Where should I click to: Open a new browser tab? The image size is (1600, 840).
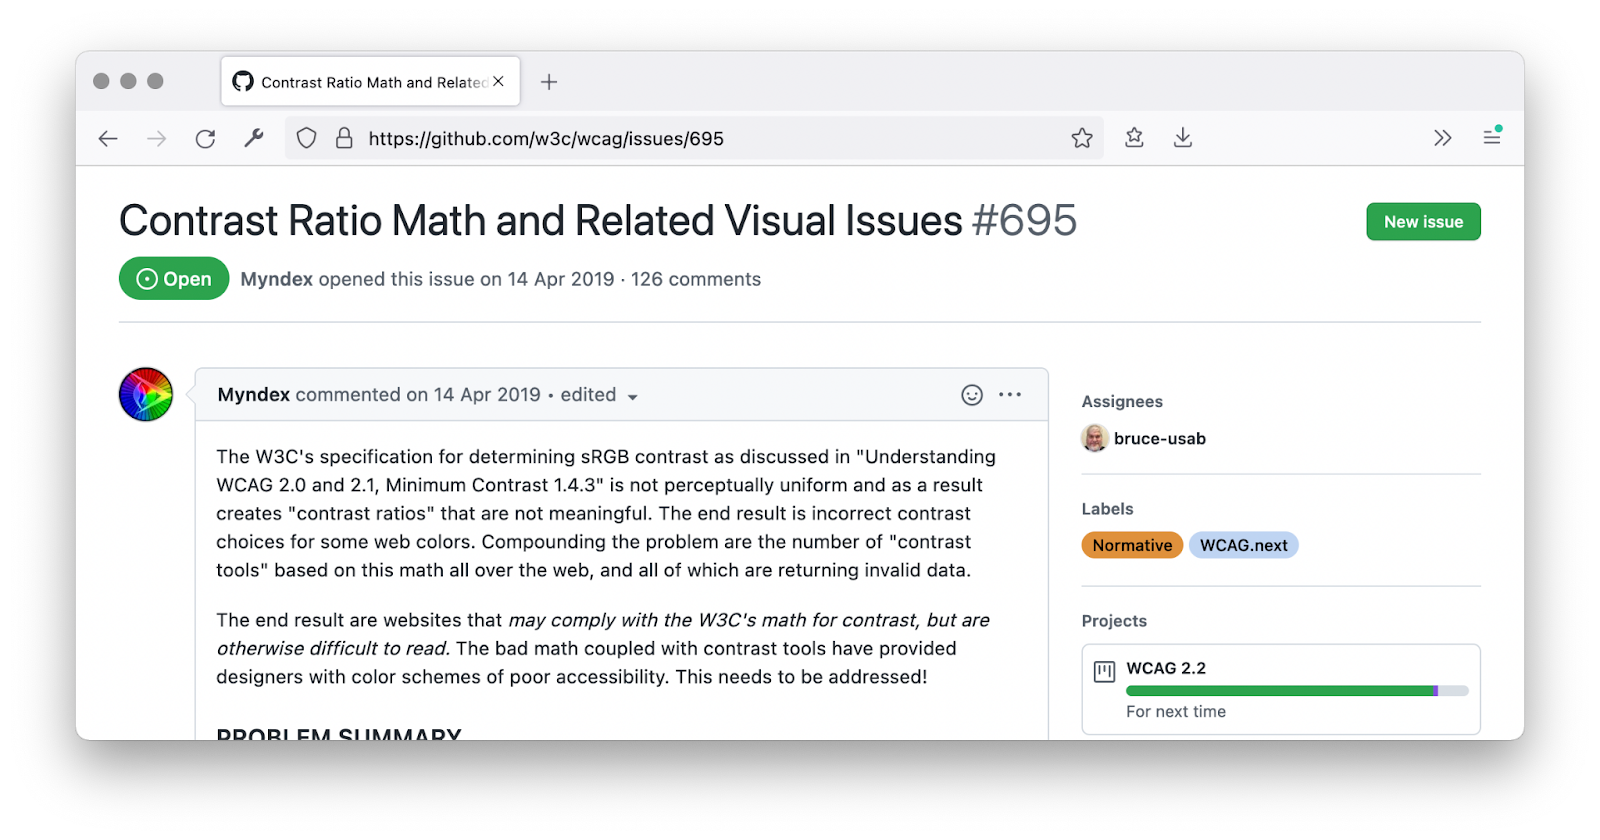(549, 82)
